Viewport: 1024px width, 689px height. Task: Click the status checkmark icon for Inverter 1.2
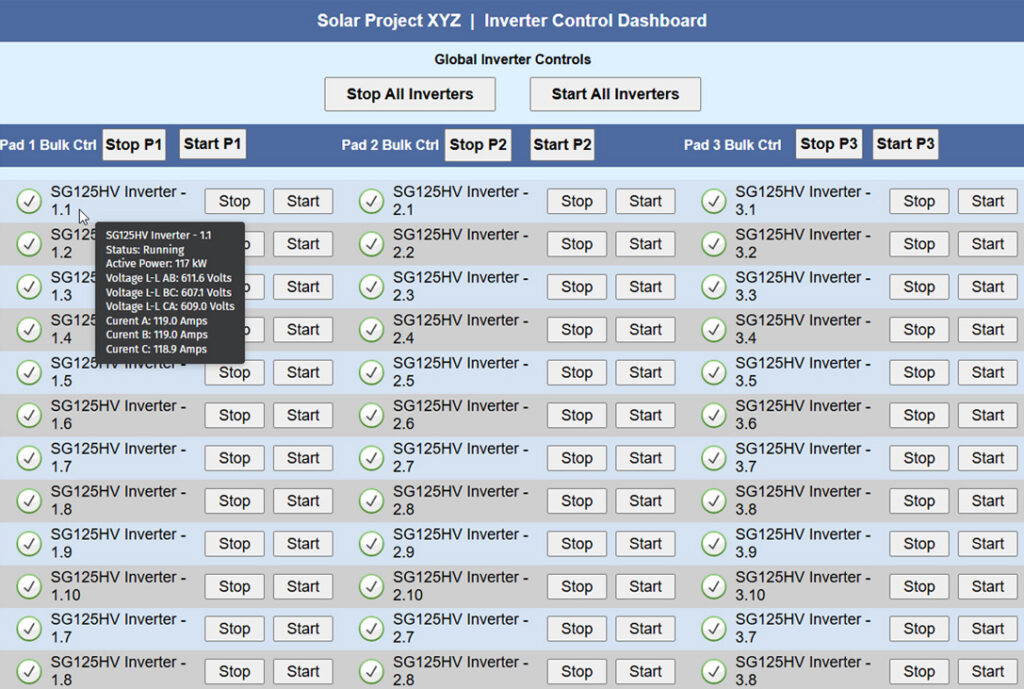pos(29,244)
